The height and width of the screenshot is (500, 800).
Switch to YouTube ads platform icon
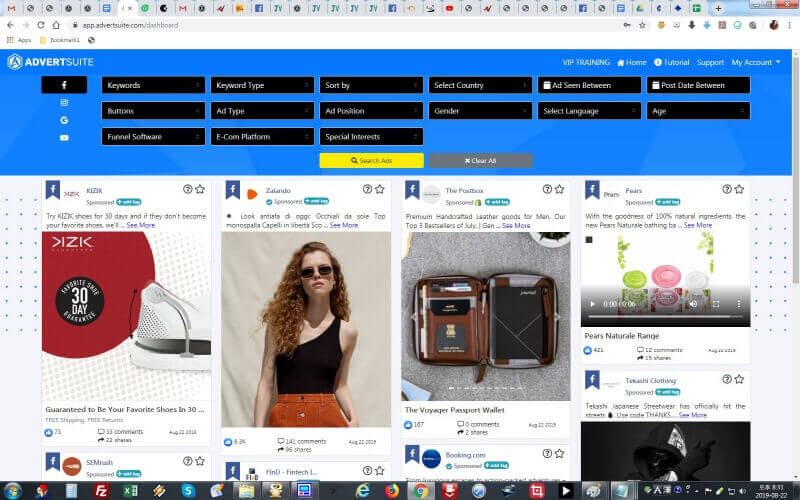click(64, 138)
